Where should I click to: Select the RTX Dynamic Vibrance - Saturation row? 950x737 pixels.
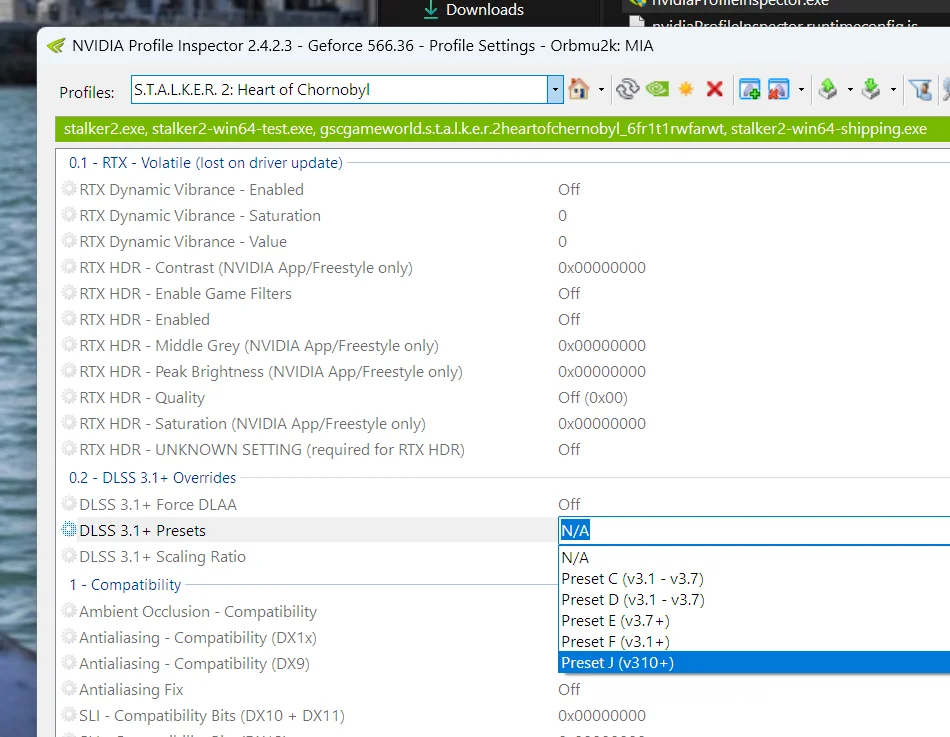tap(502, 216)
